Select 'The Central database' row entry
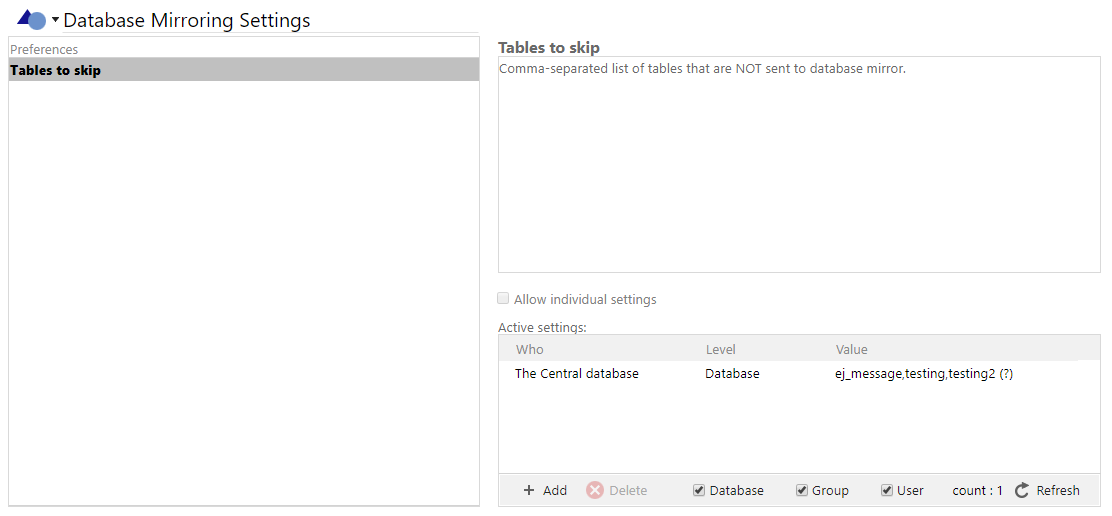Image resolution: width=1112 pixels, height=516 pixels. pyautogui.click(x=577, y=374)
